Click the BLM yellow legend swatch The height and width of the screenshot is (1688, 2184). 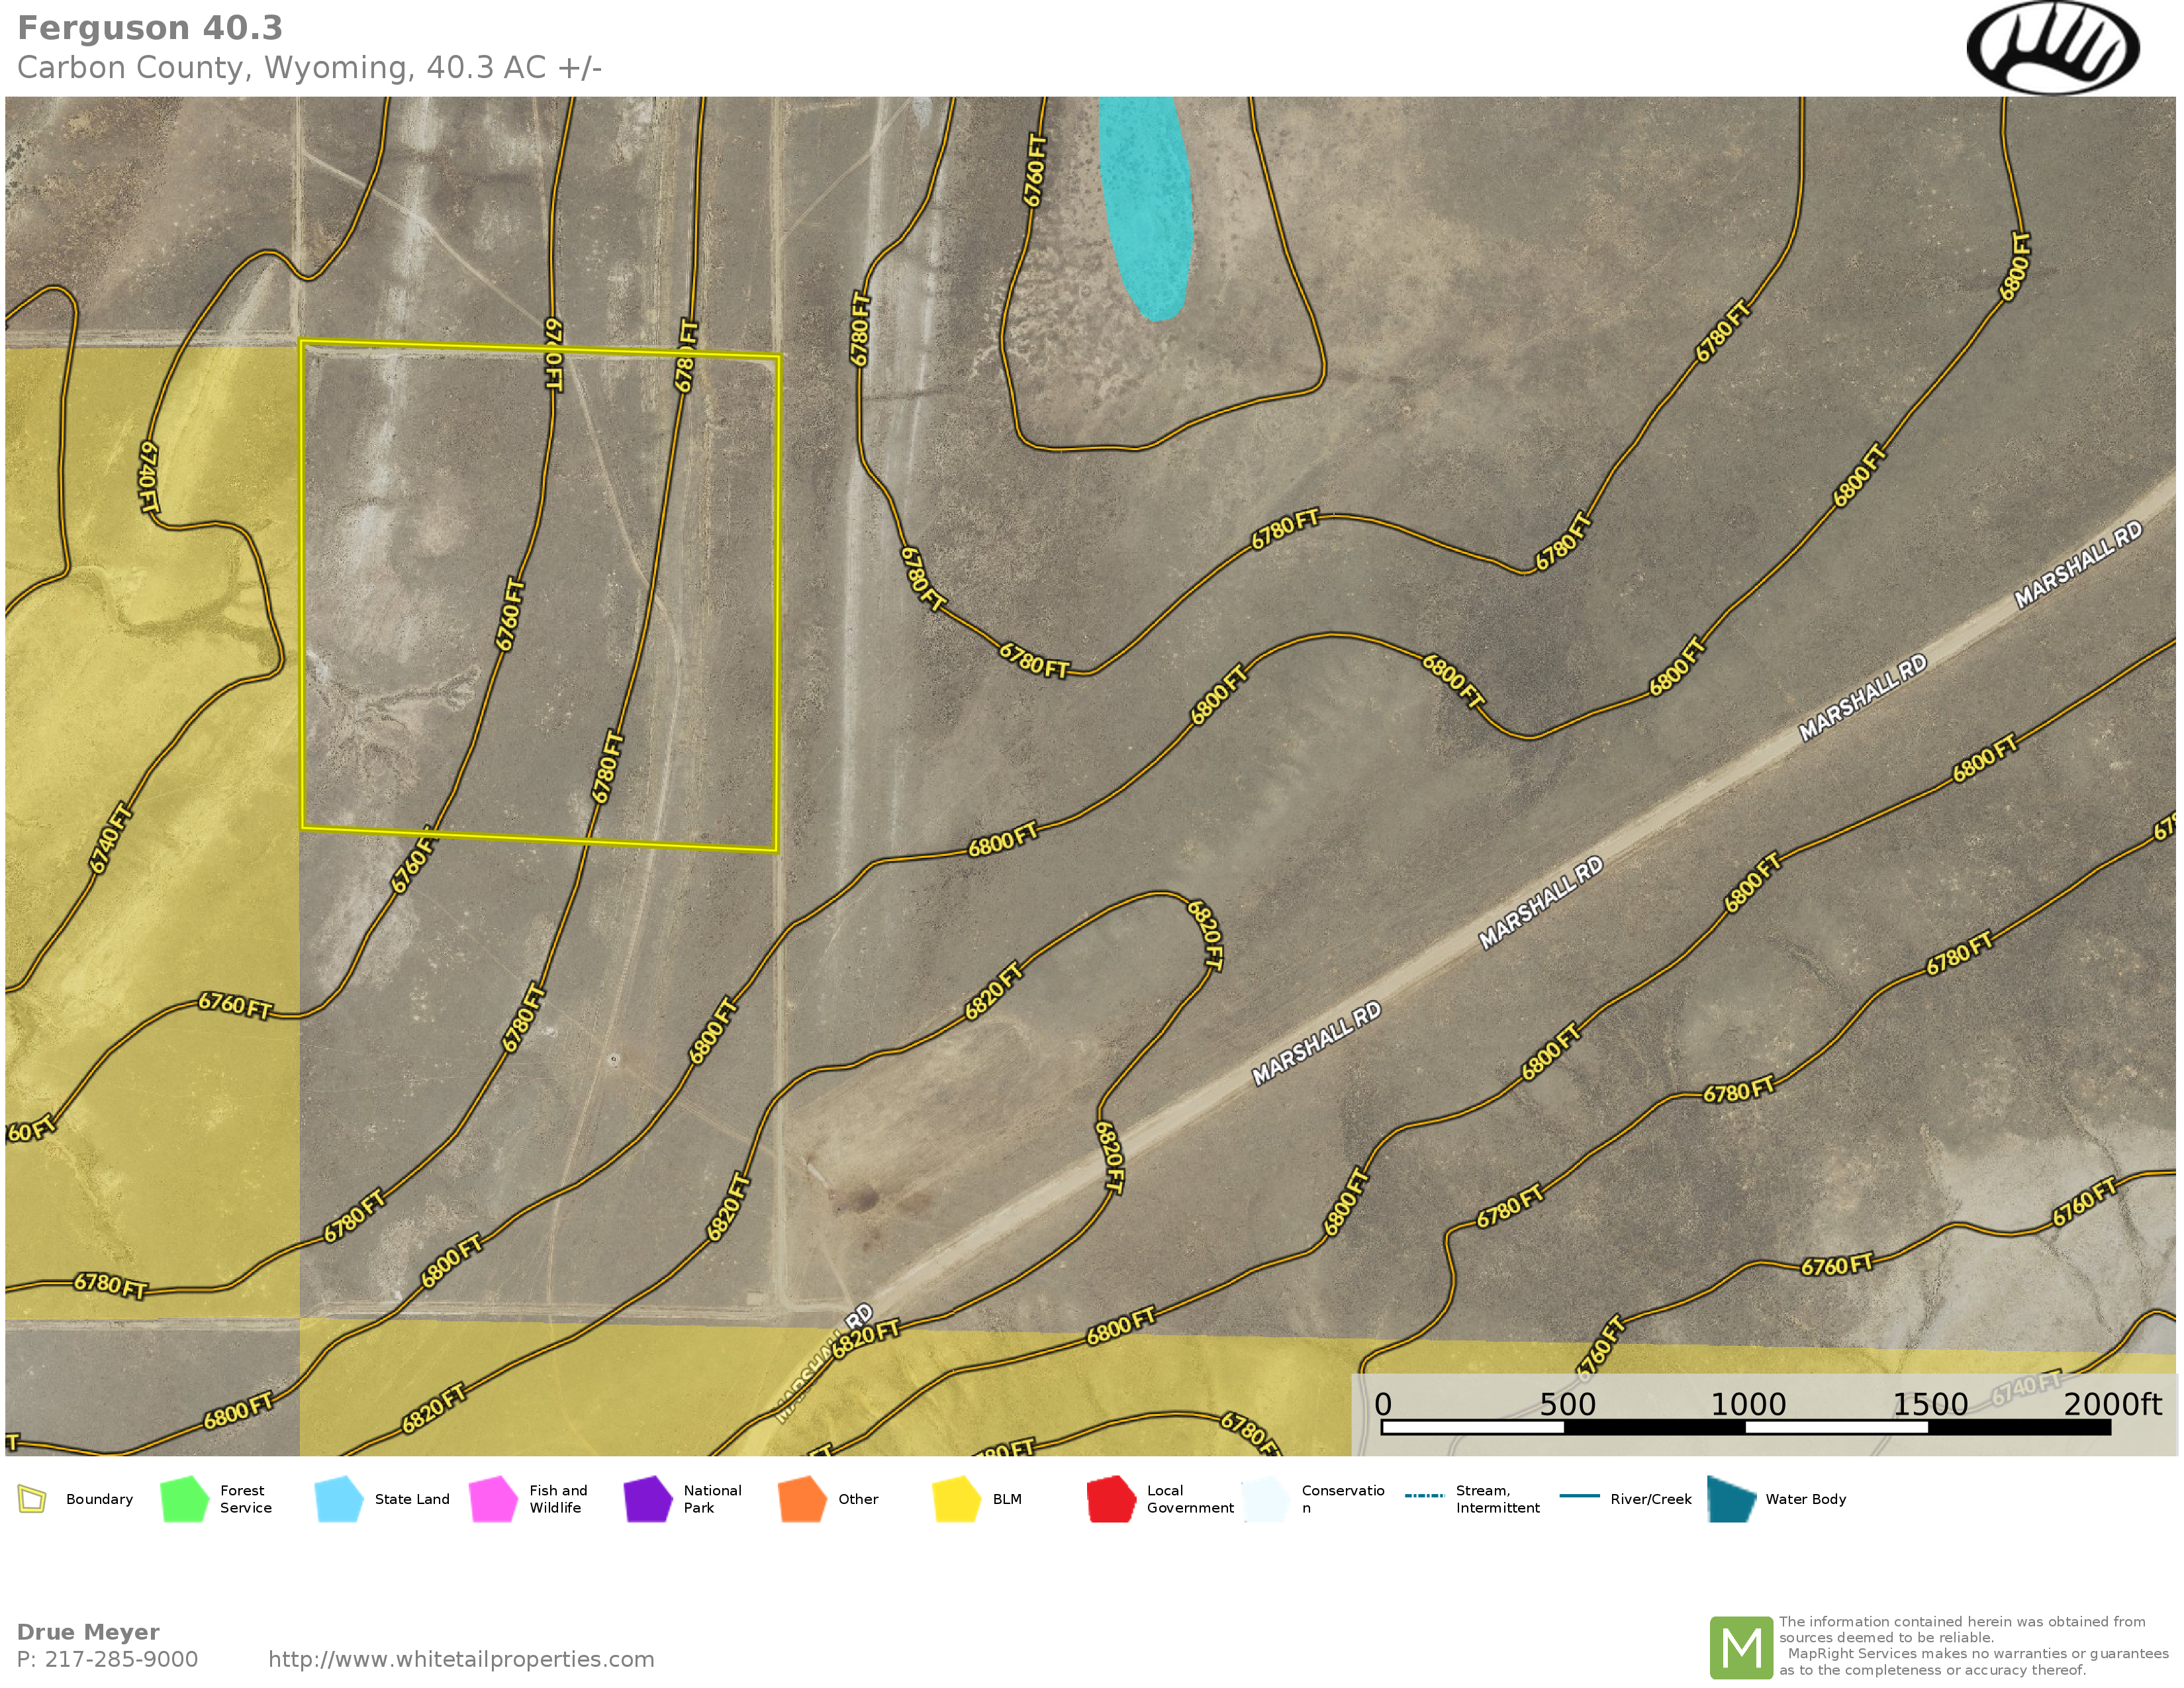pos(956,1499)
